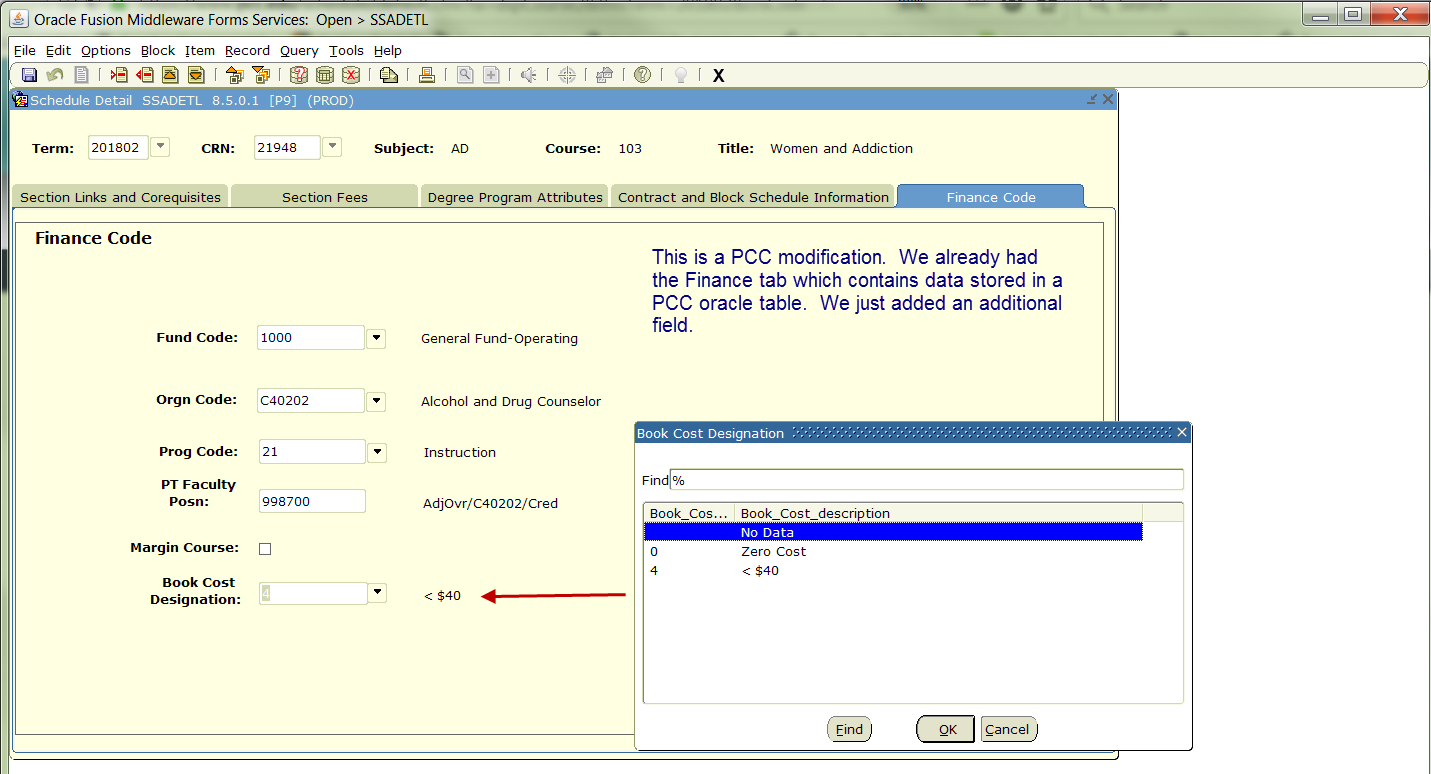Image resolution: width=1431 pixels, height=774 pixels.
Task: Switch to Degree Program Attributes tab
Action: click(515, 197)
